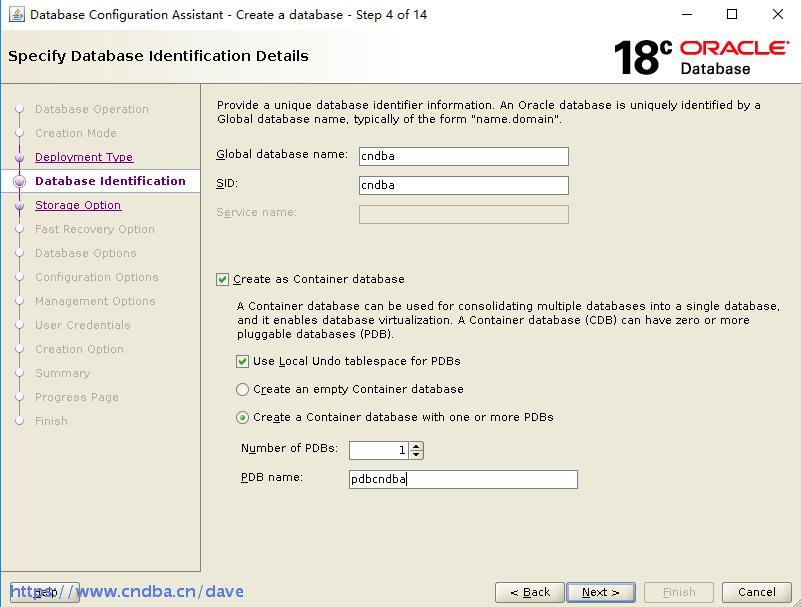Close the Database Configuration Assistant window

(778, 14)
